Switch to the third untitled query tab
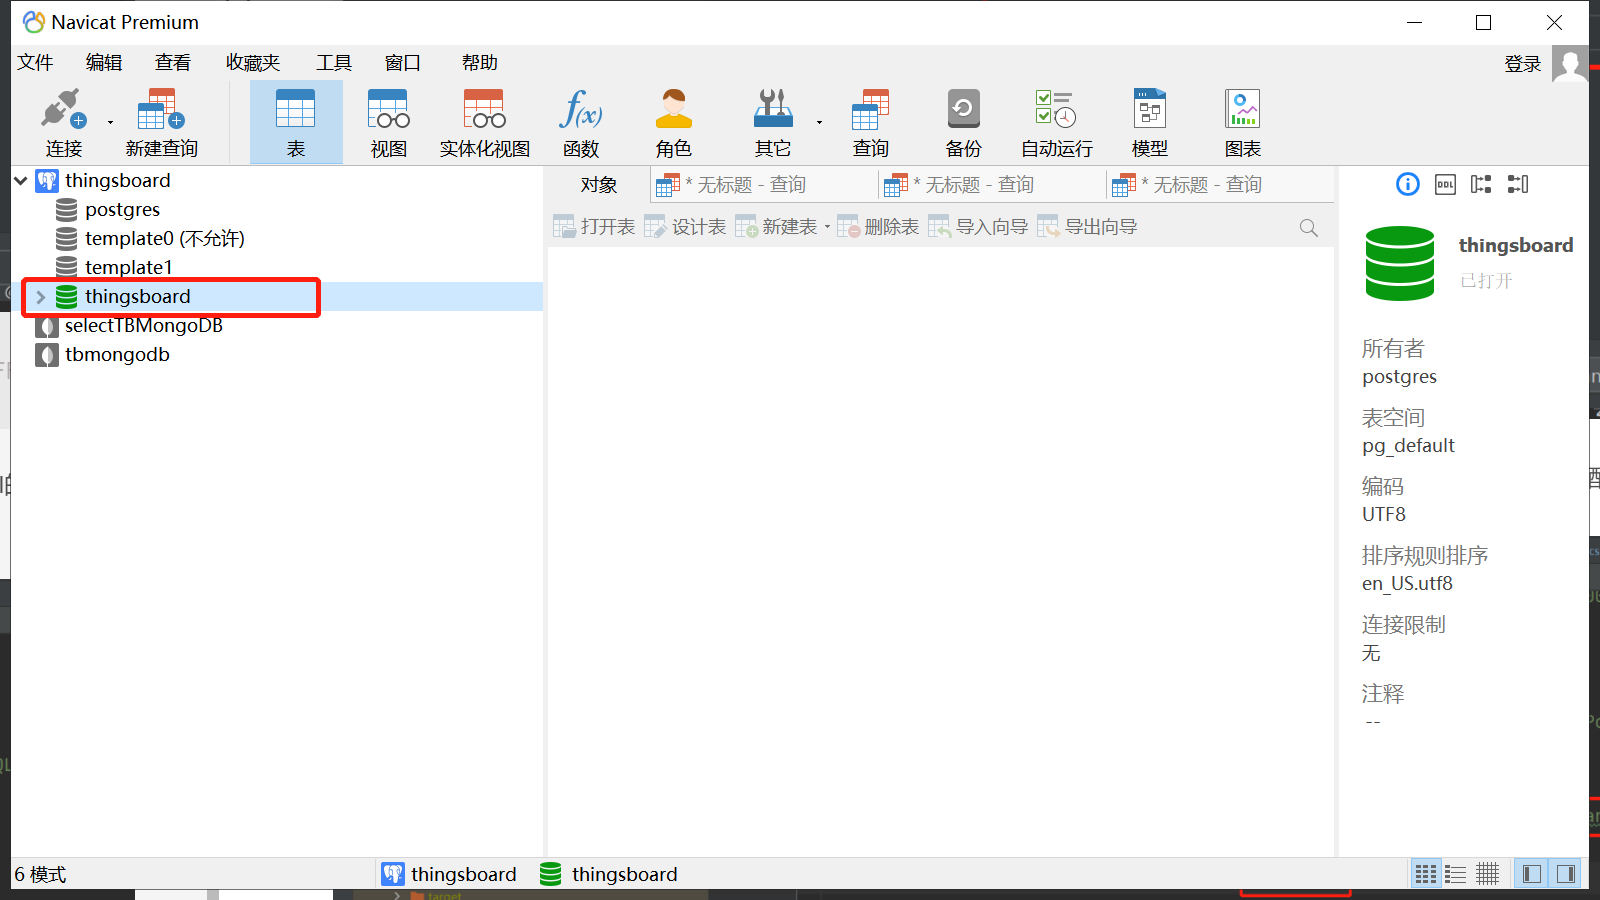The height and width of the screenshot is (900, 1600). coord(1220,185)
